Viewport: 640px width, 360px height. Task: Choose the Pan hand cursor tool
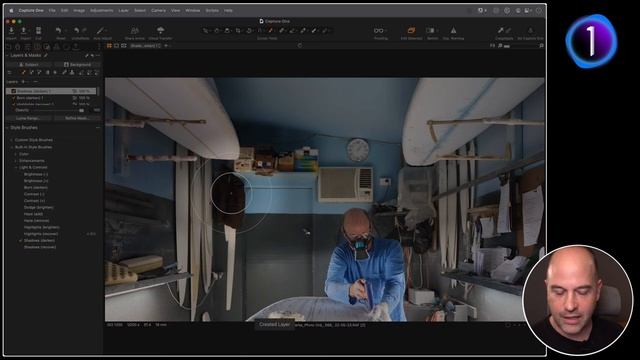coord(217,31)
